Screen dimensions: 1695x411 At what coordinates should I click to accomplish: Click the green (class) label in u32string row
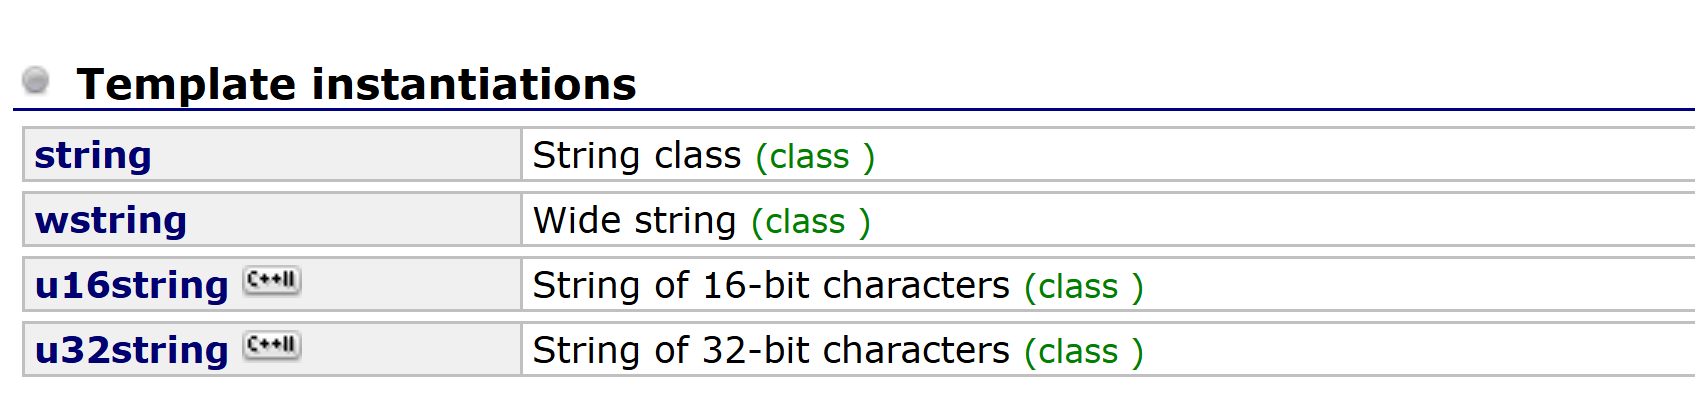[x=1084, y=352]
